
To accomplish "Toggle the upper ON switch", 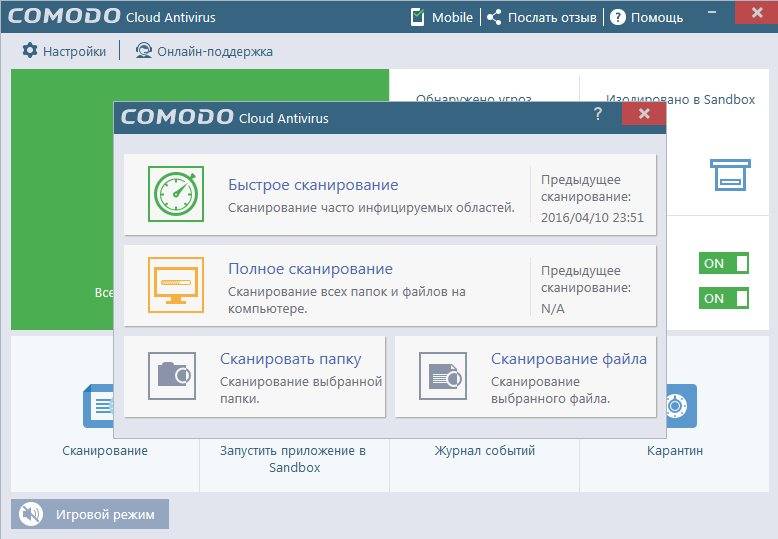I will coord(723,264).
